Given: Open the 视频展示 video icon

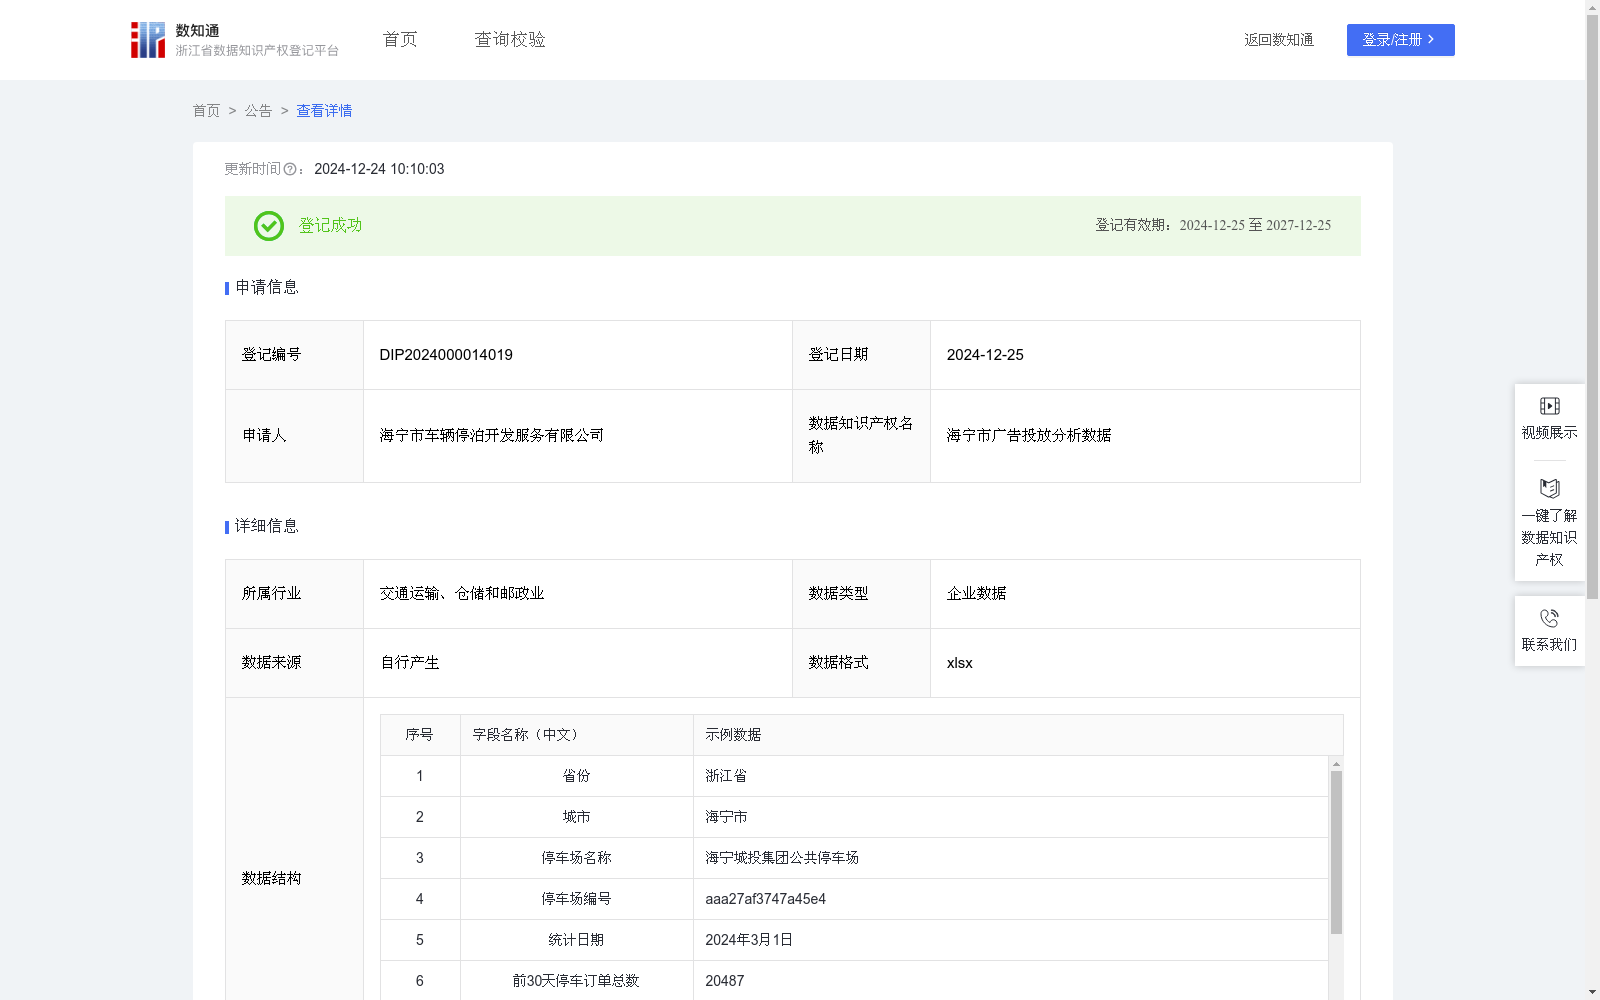Looking at the screenshot, I should click(1549, 406).
